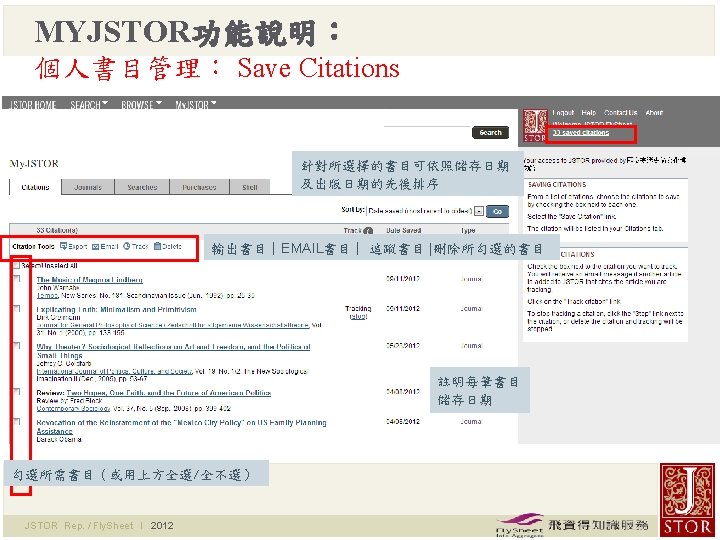
Task: Click the Type column header
Action: pos(467,231)
